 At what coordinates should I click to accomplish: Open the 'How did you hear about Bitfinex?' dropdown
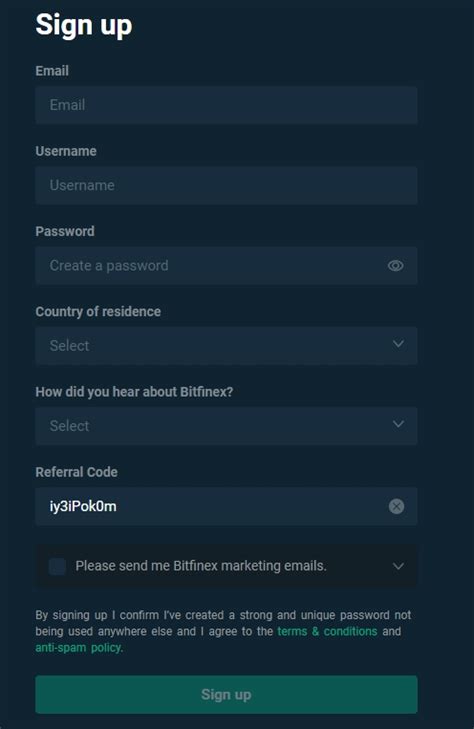click(226, 426)
